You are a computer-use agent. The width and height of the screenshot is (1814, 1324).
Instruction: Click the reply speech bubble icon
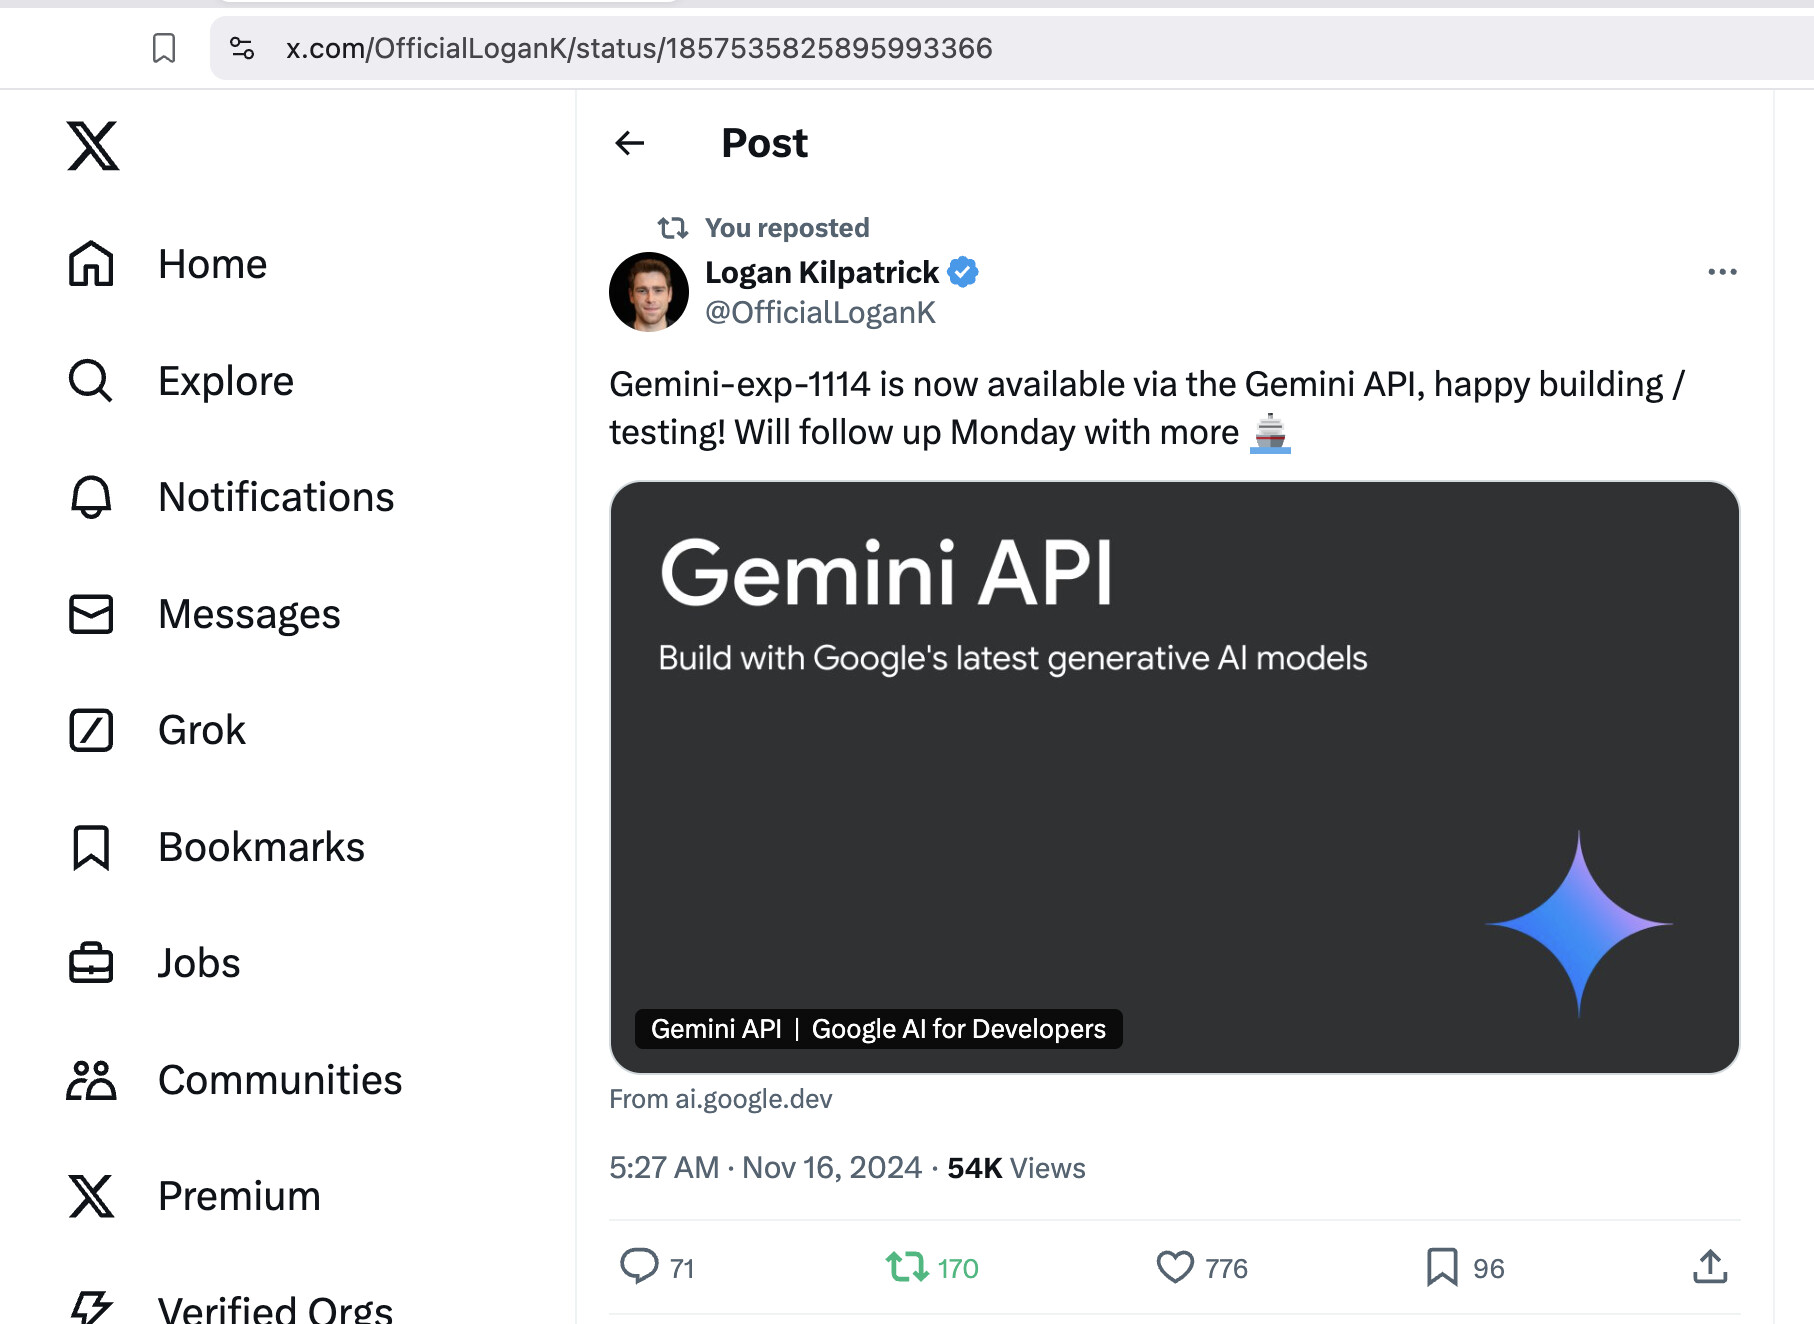pyautogui.click(x=639, y=1266)
